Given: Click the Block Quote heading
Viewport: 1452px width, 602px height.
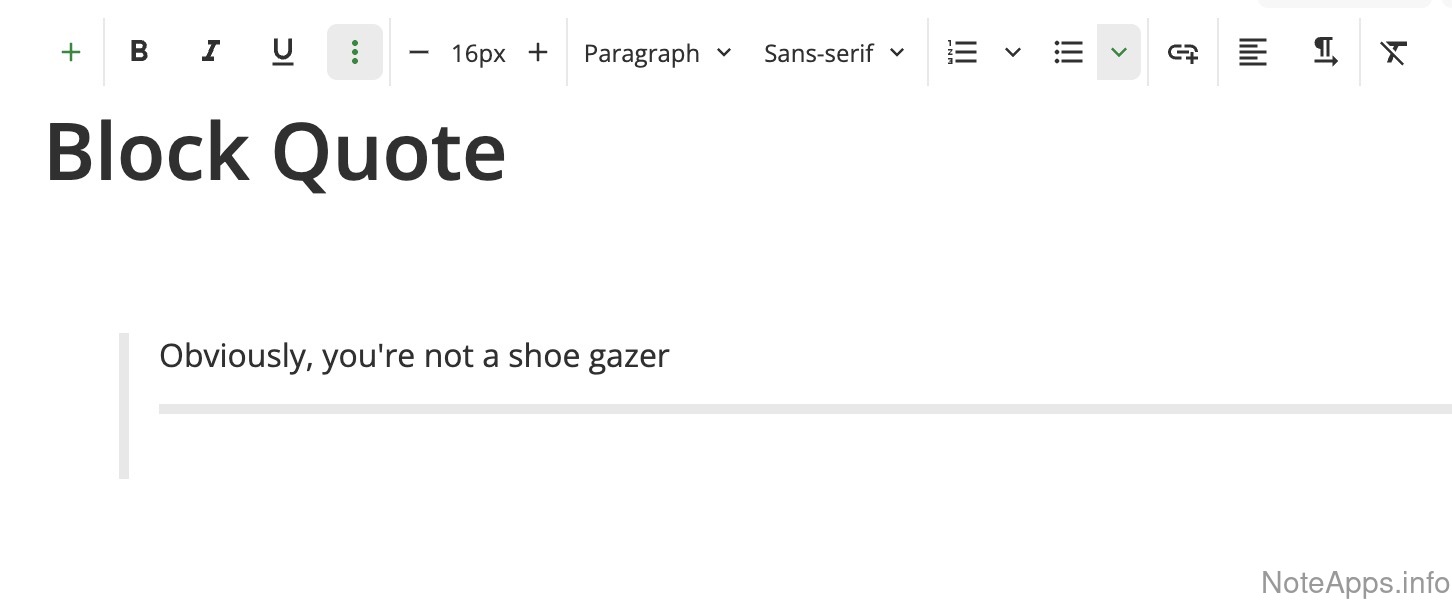Looking at the screenshot, I should click(x=276, y=152).
